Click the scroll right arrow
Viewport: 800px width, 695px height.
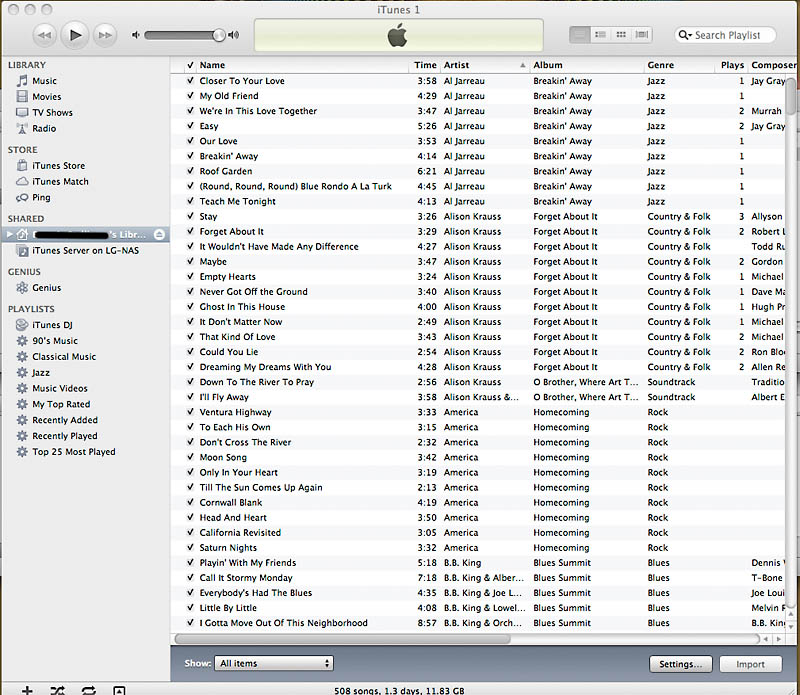click(x=779, y=638)
